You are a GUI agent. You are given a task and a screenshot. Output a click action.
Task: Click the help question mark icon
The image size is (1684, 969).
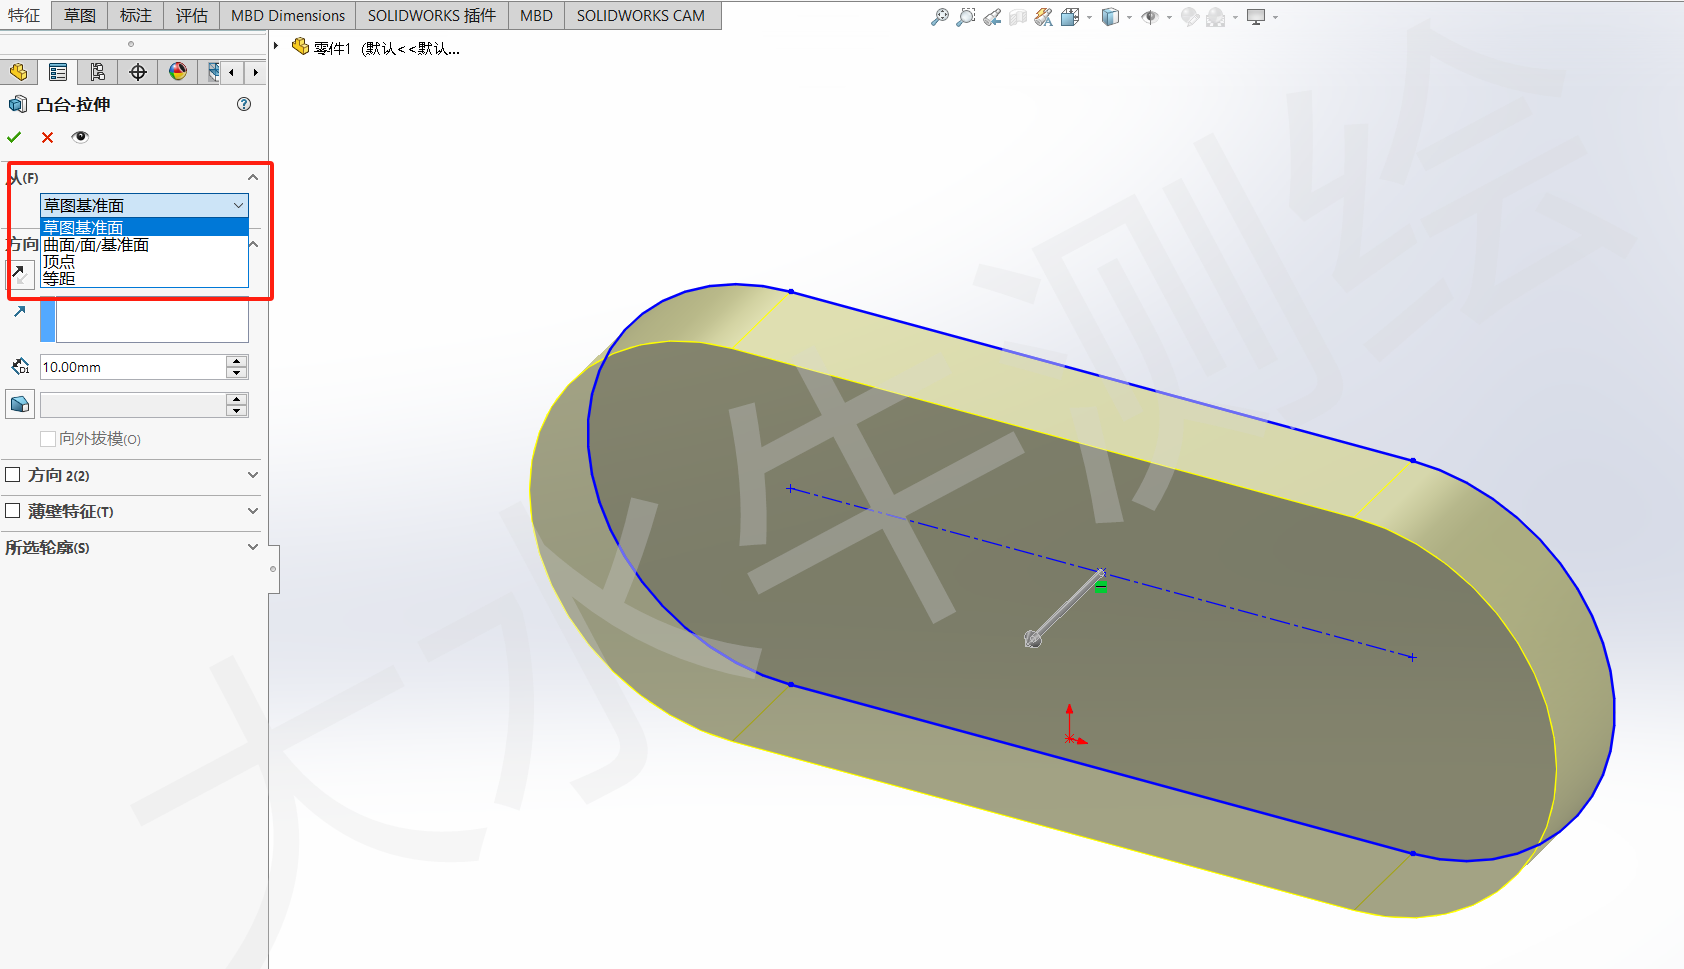pyautogui.click(x=243, y=104)
